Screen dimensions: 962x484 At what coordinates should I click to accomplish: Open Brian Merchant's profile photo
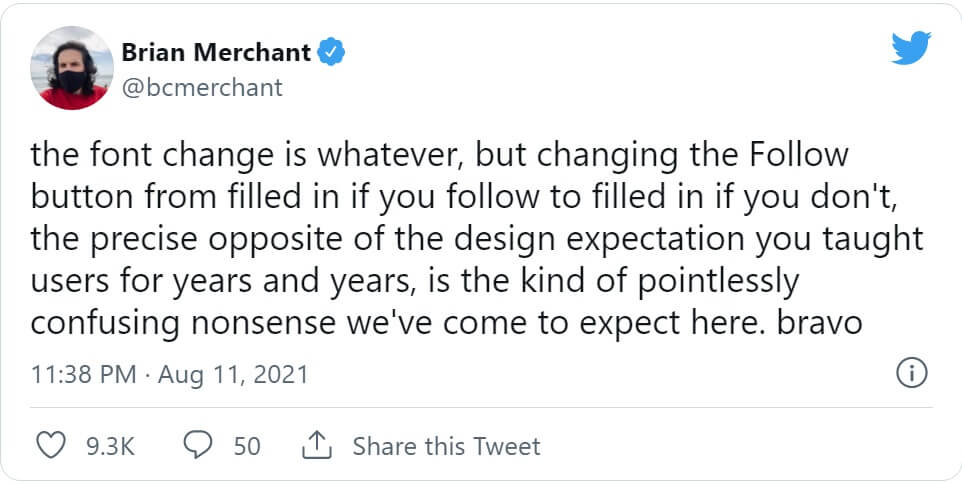tap(73, 68)
